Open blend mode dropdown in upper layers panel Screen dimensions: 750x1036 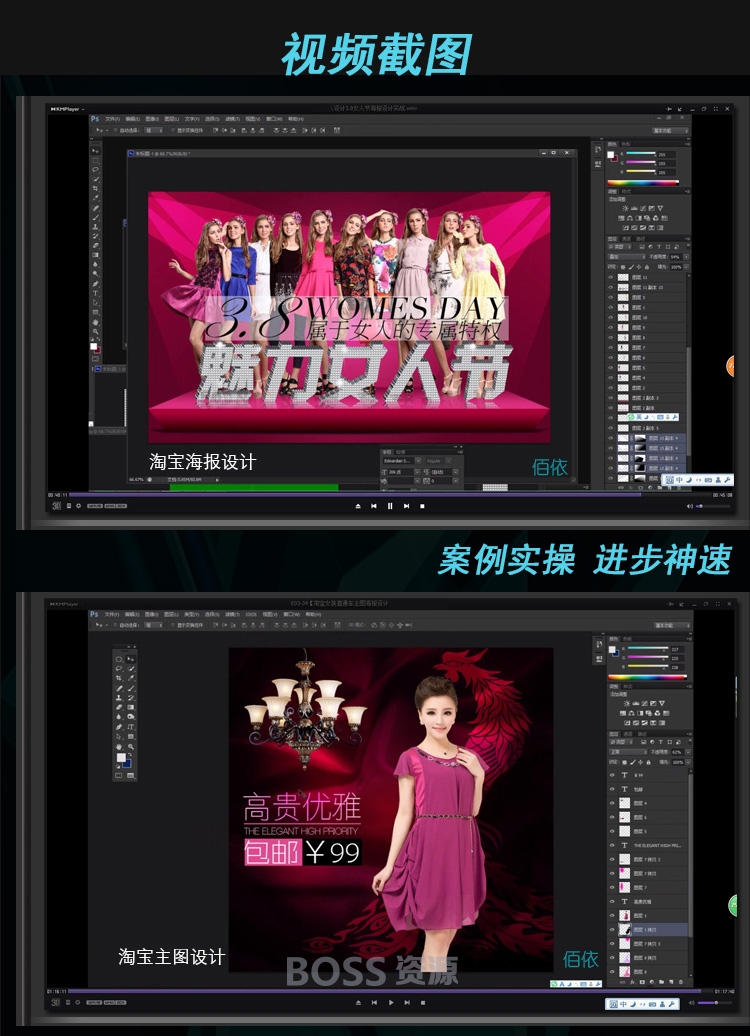pos(626,256)
